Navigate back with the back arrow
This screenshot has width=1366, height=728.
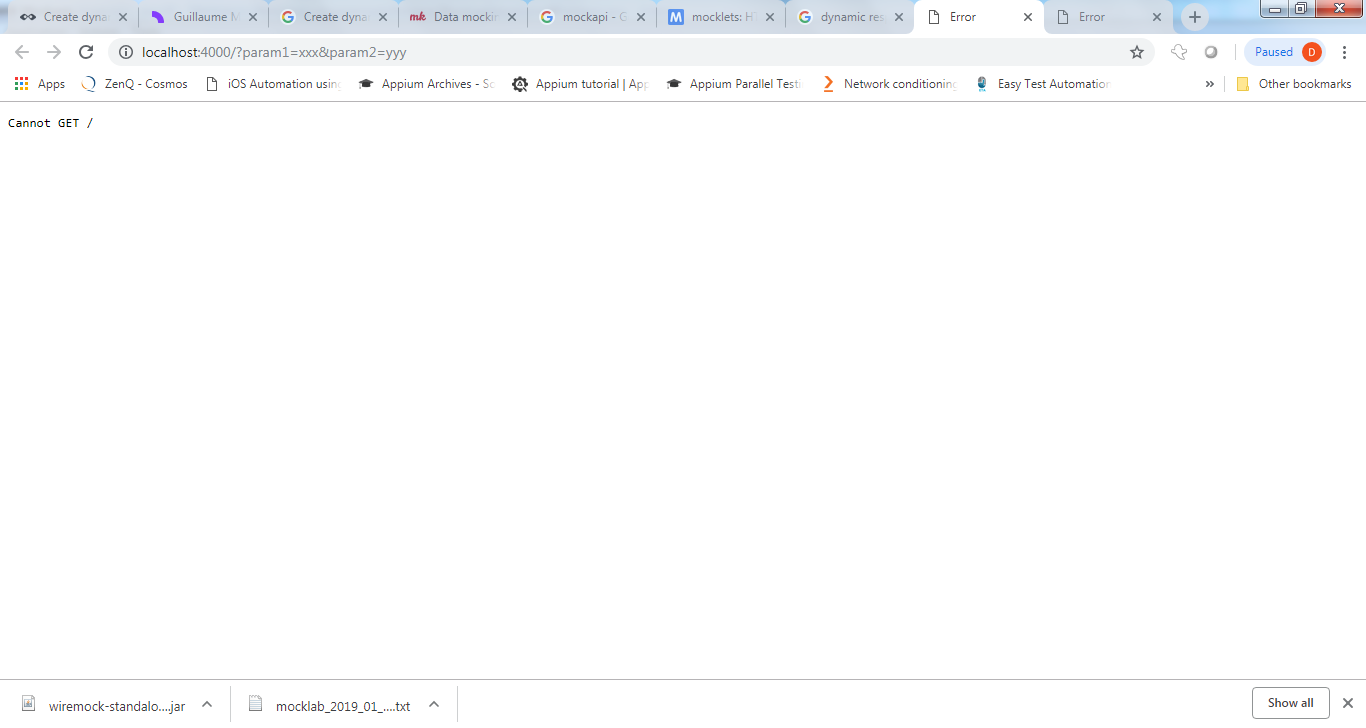(x=21, y=51)
